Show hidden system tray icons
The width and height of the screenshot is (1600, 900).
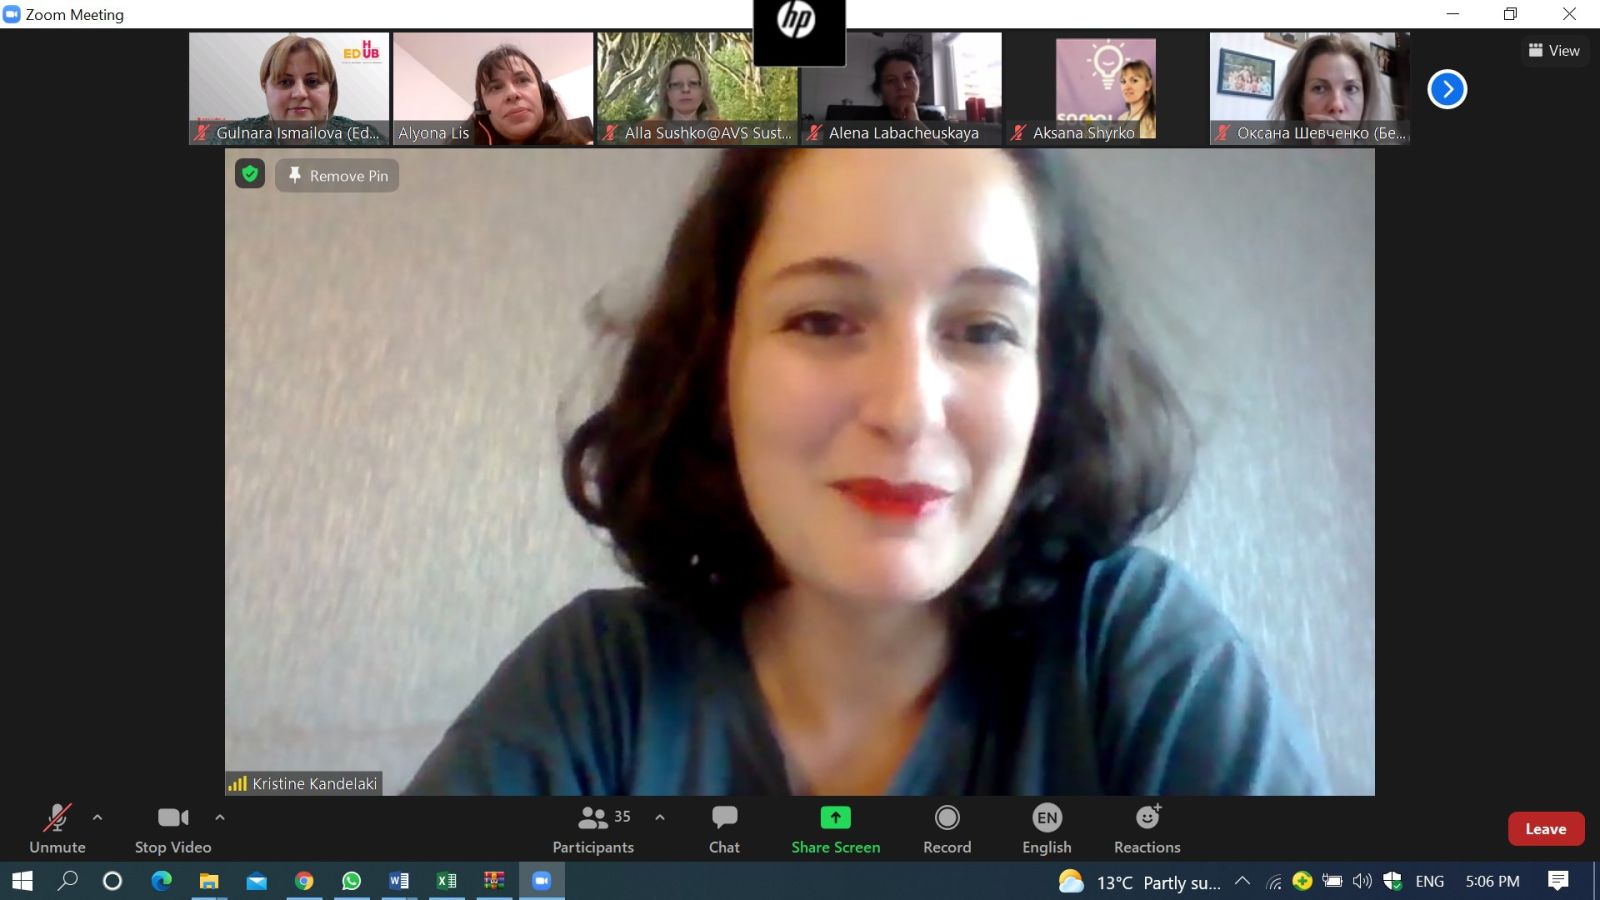pyautogui.click(x=1242, y=881)
